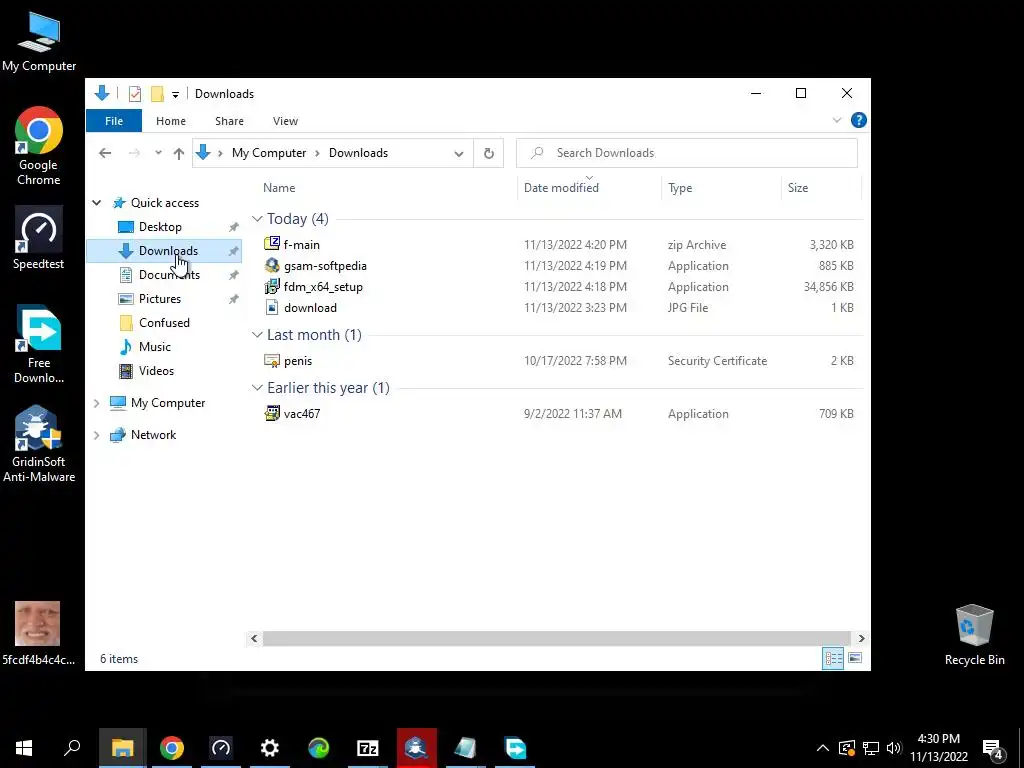The image size is (1024, 768).
Task: Open the notification center icon
Action: tap(992, 748)
